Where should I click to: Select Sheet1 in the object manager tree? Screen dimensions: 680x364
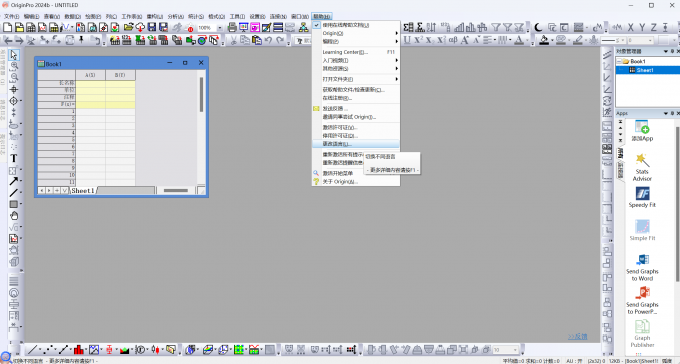pyautogui.click(x=645, y=70)
